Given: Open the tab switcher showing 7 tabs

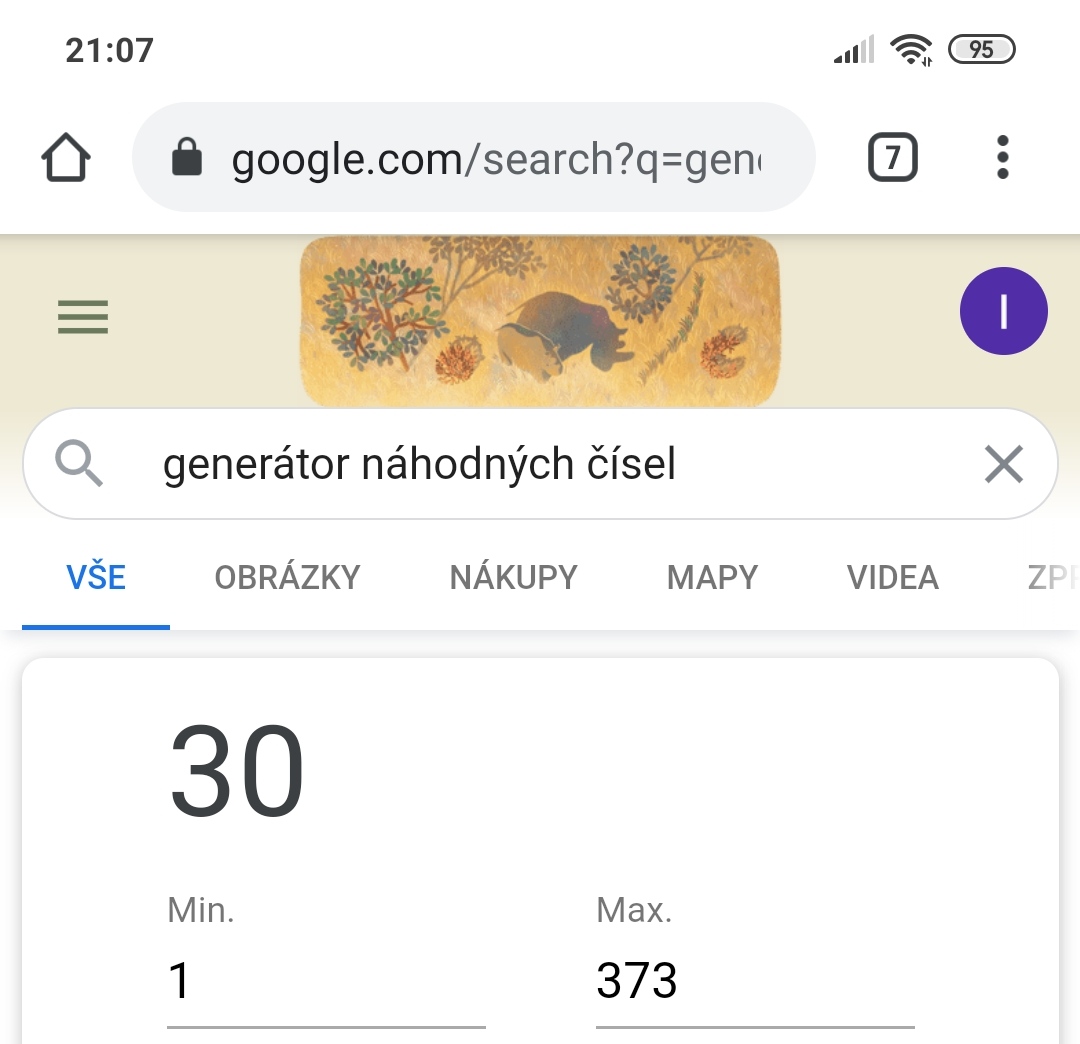Looking at the screenshot, I should click(x=892, y=158).
